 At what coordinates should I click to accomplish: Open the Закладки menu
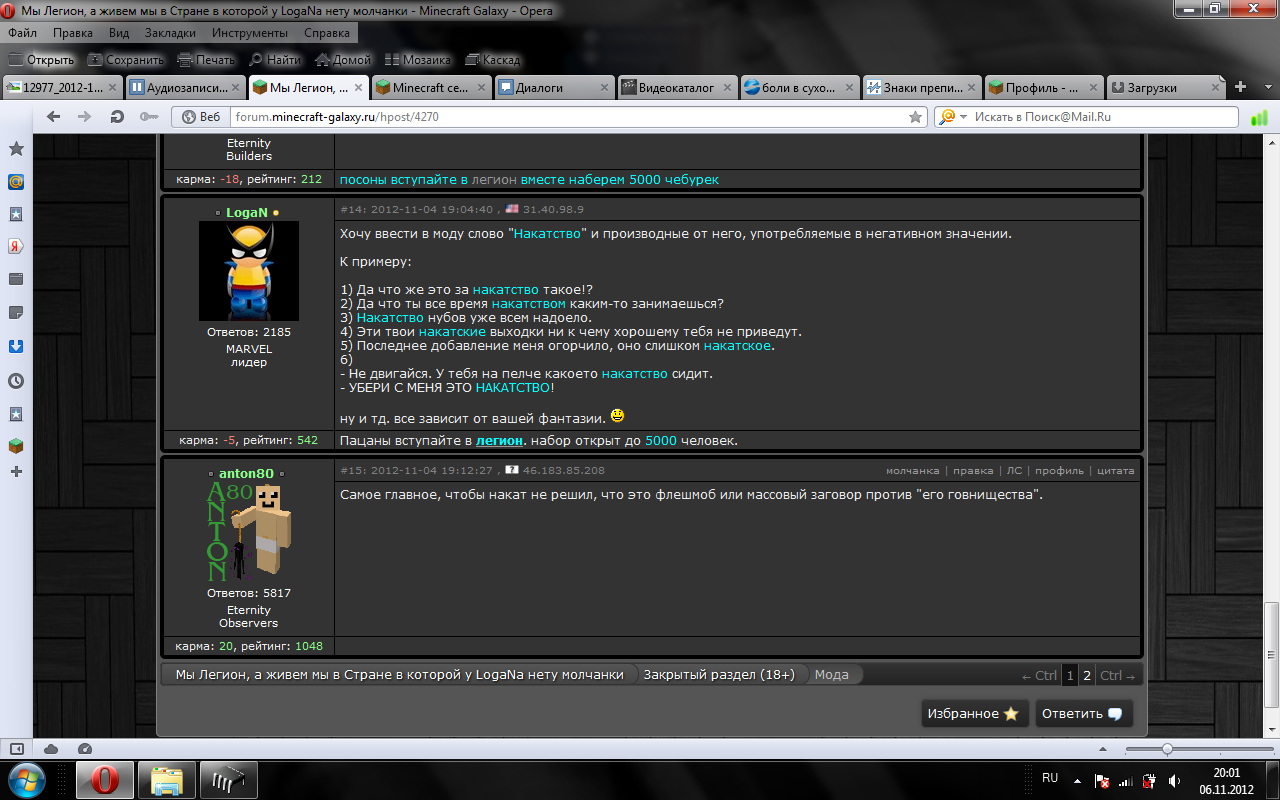[x=170, y=33]
